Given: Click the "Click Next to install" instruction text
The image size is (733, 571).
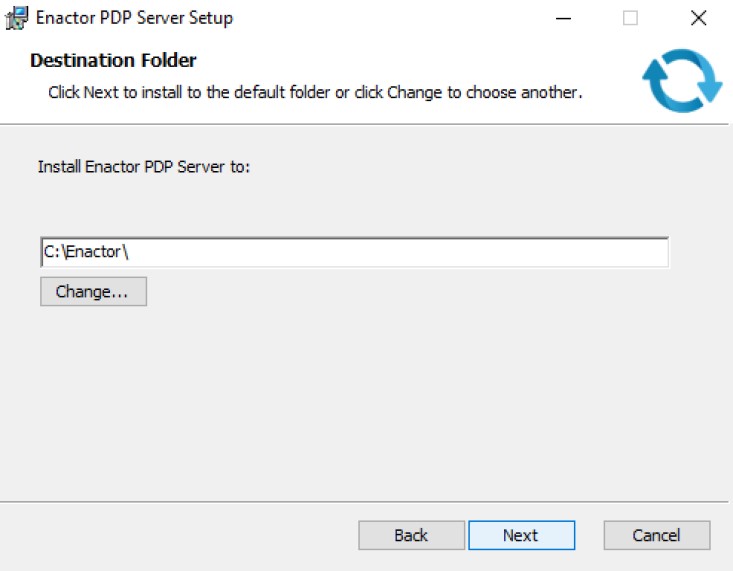Looking at the screenshot, I should [315, 92].
